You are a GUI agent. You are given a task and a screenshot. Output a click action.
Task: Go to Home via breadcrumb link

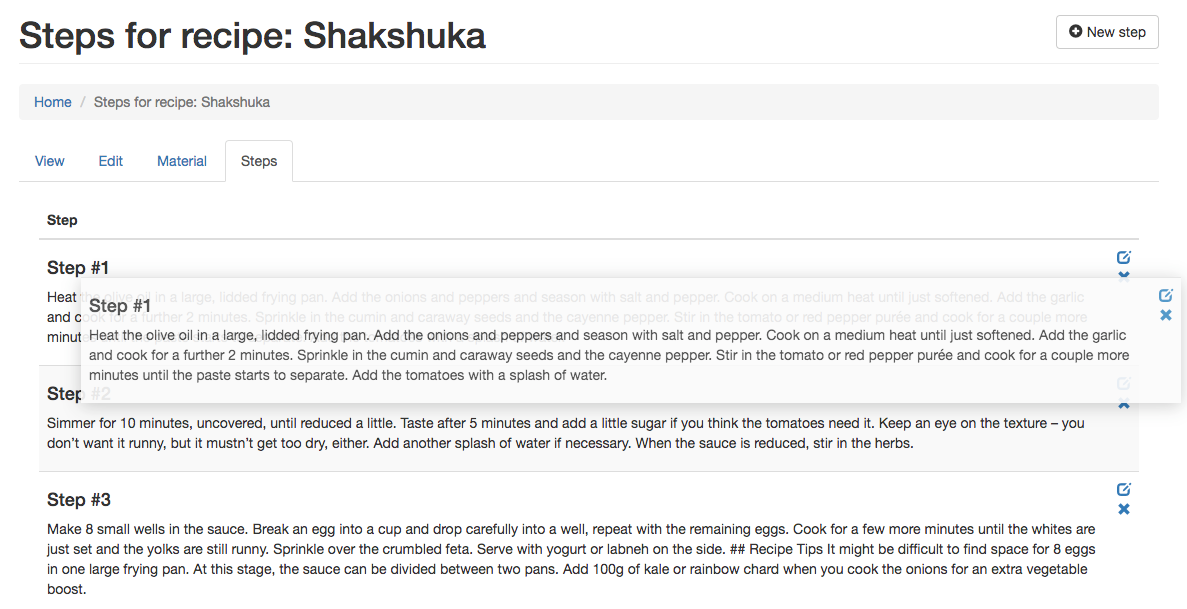(x=53, y=102)
